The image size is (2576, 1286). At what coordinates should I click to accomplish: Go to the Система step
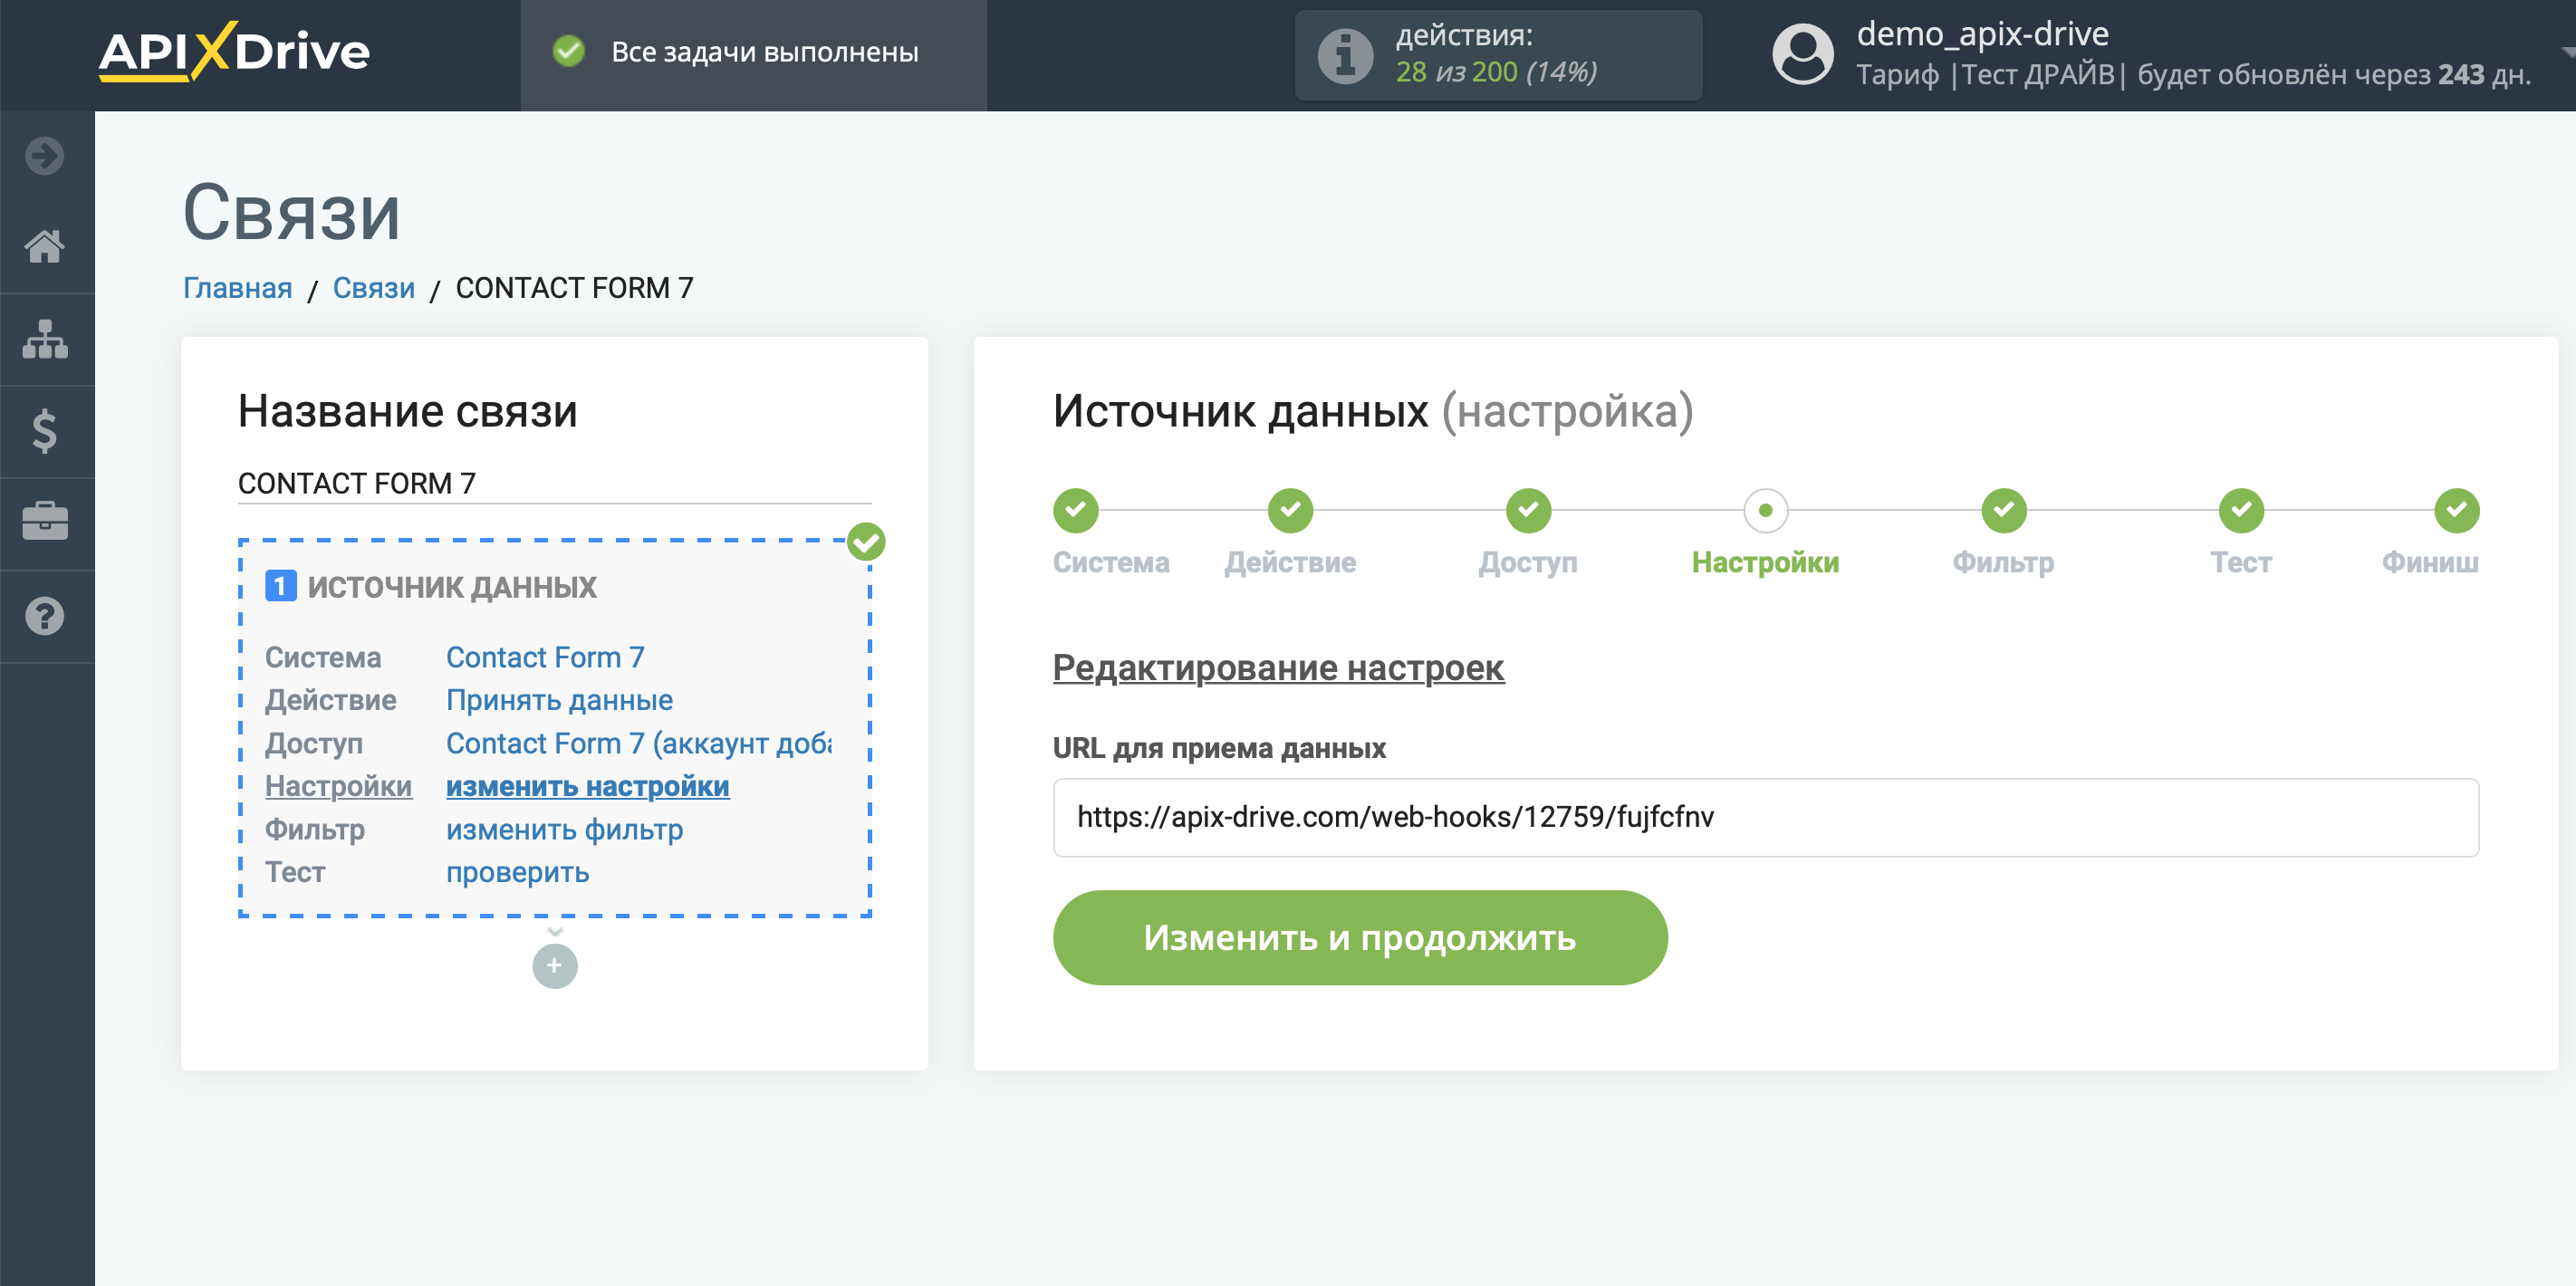point(1076,511)
